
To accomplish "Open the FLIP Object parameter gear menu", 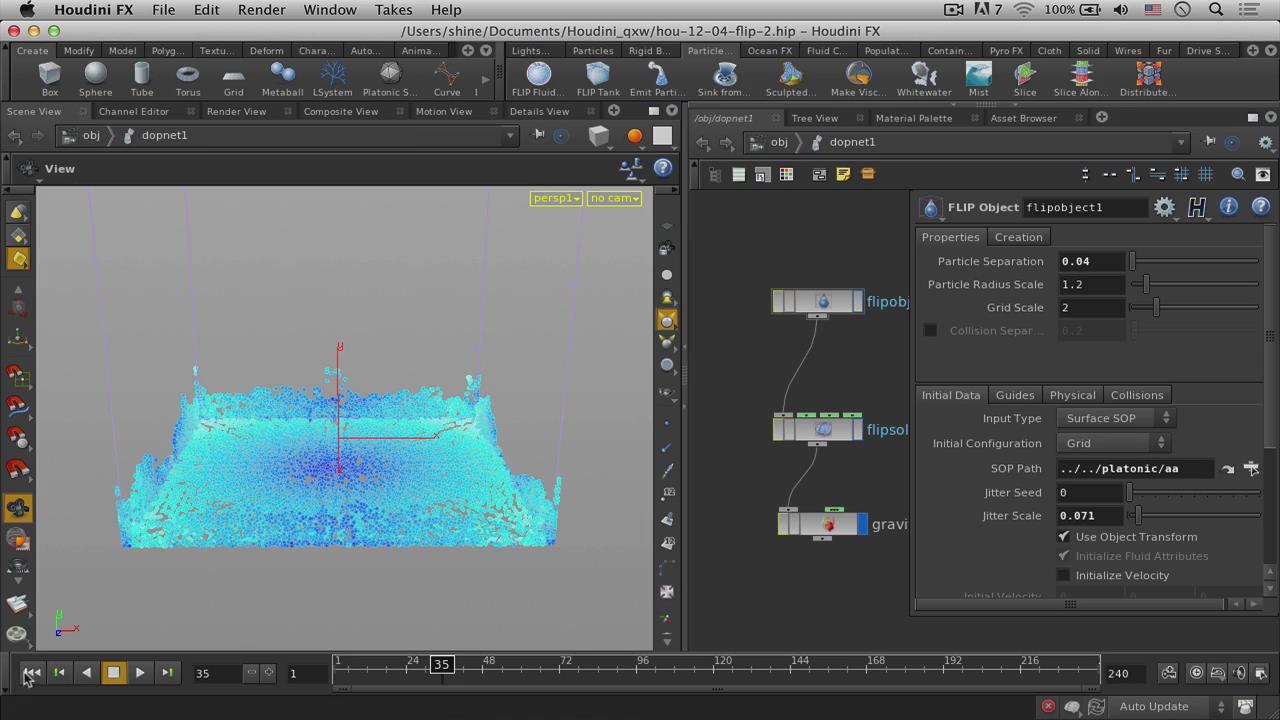I will point(1164,207).
